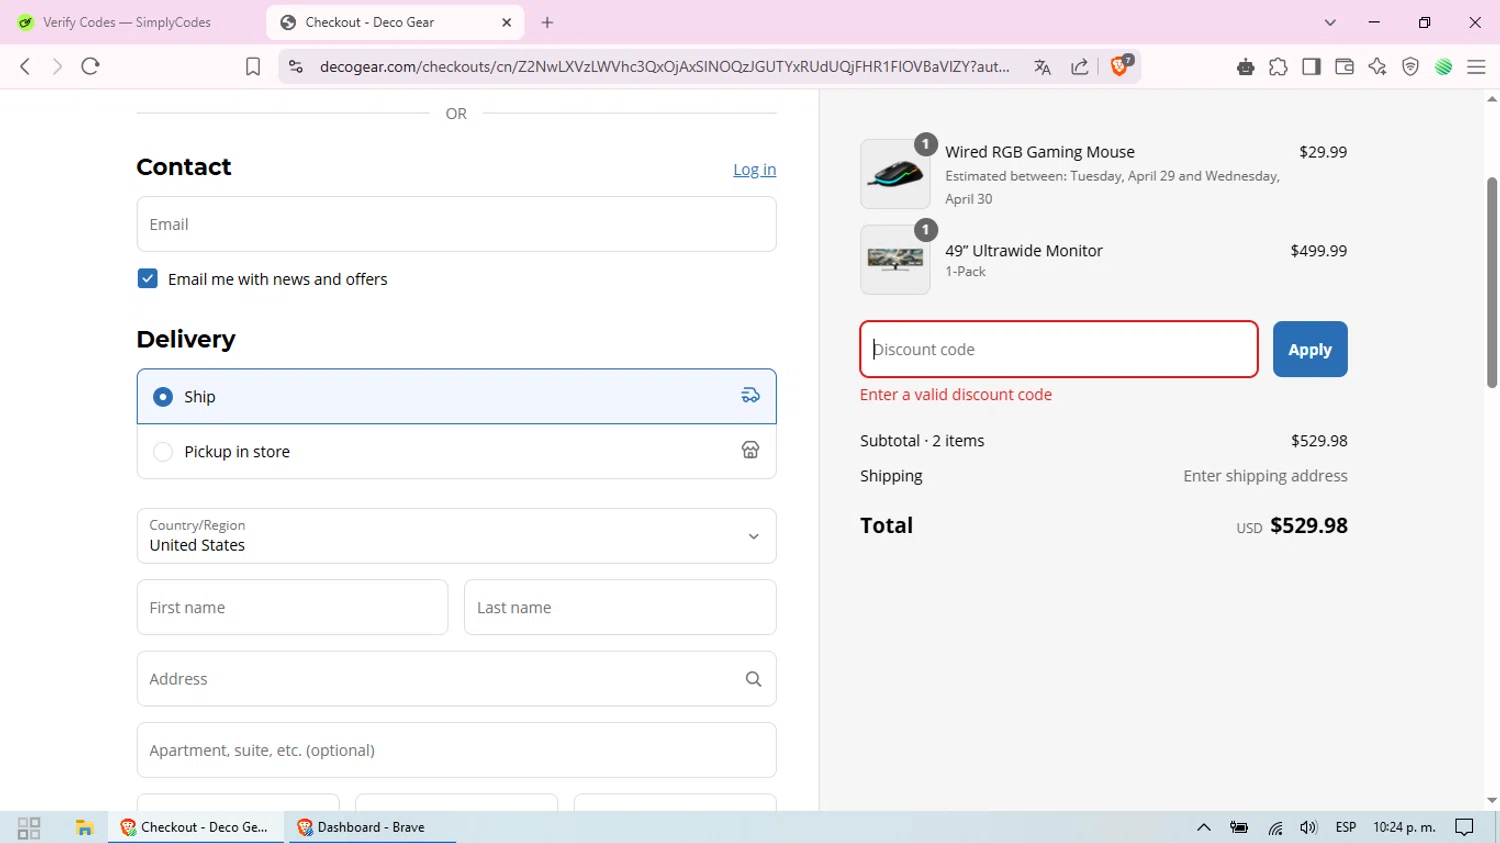Uncheck Email me with news and offers

pos(147,279)
